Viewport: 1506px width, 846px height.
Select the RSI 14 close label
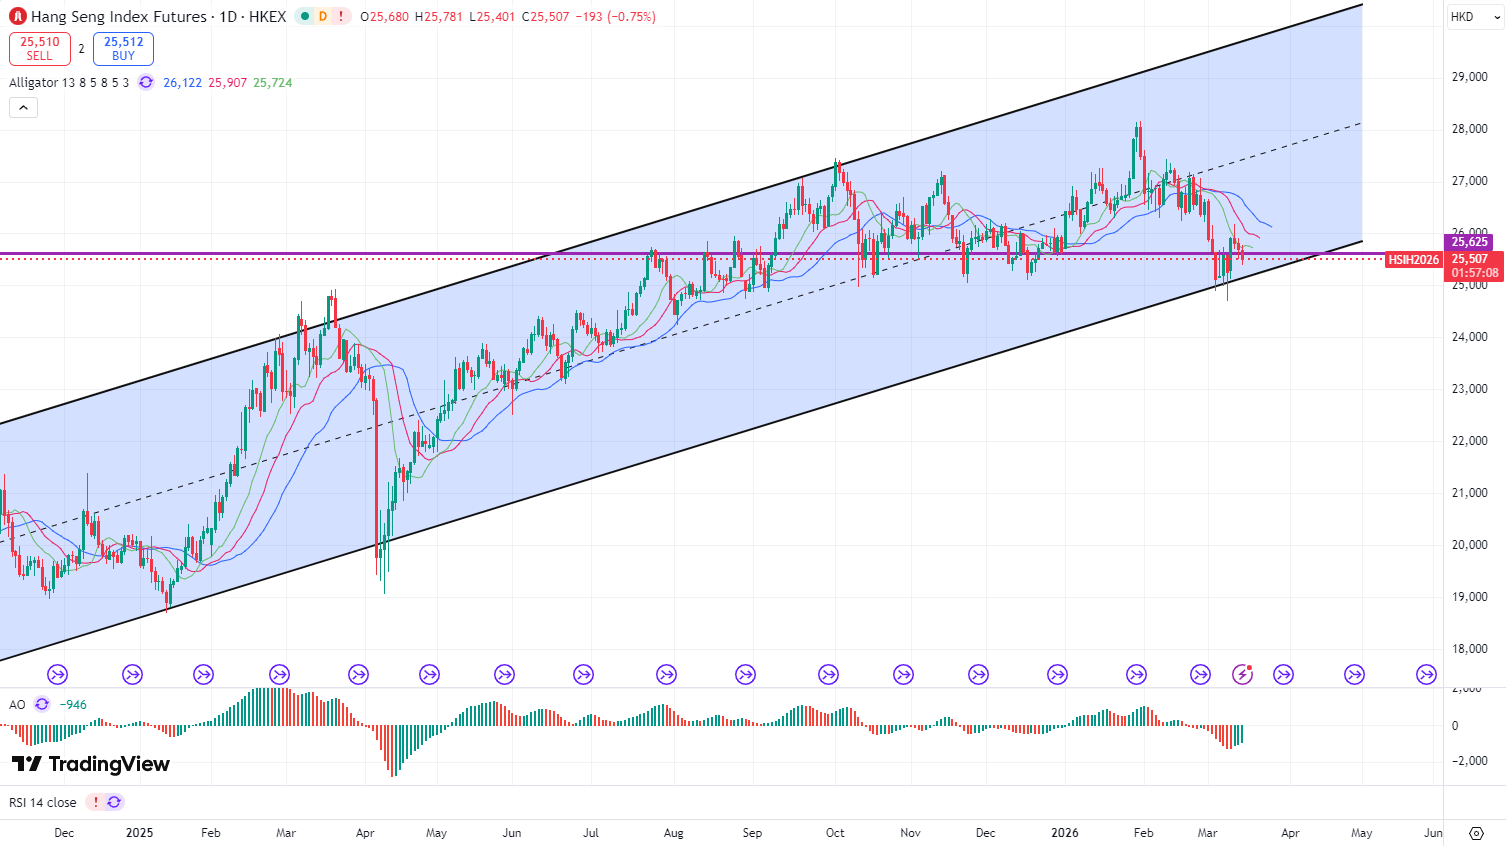43,803
